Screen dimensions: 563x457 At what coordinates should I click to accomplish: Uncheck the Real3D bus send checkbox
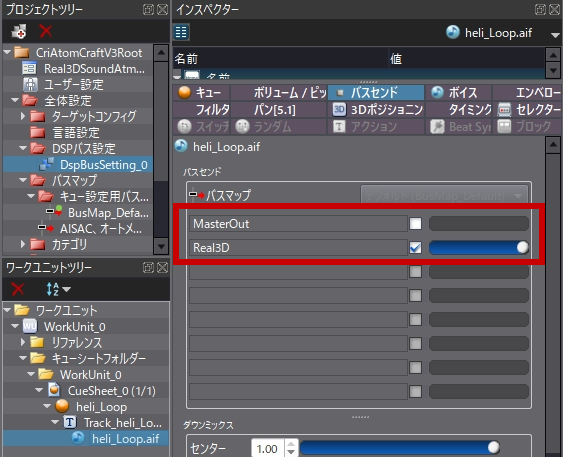pos(415,248)
